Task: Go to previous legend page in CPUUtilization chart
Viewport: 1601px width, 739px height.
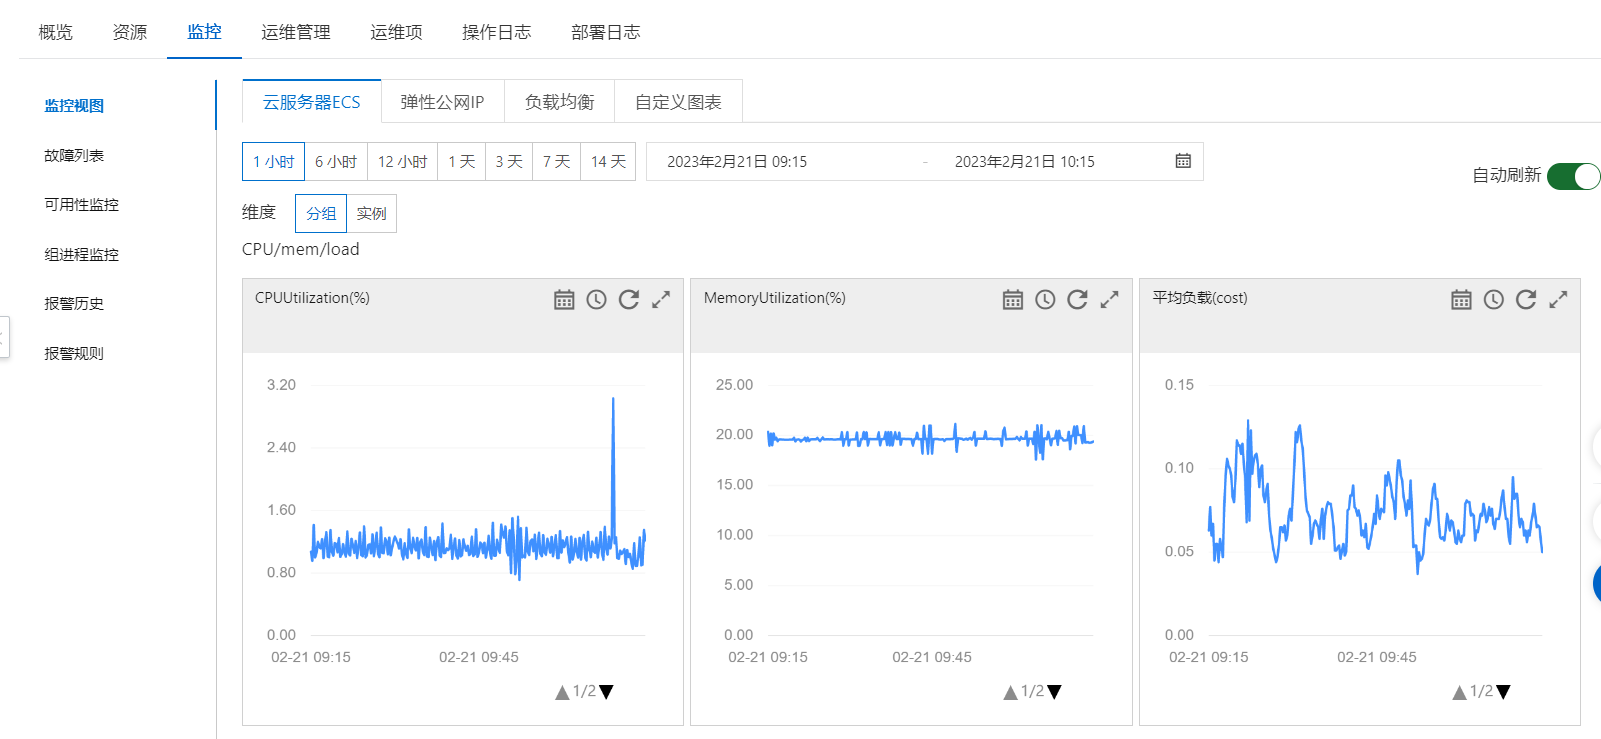Action: (x=562, y=692)
